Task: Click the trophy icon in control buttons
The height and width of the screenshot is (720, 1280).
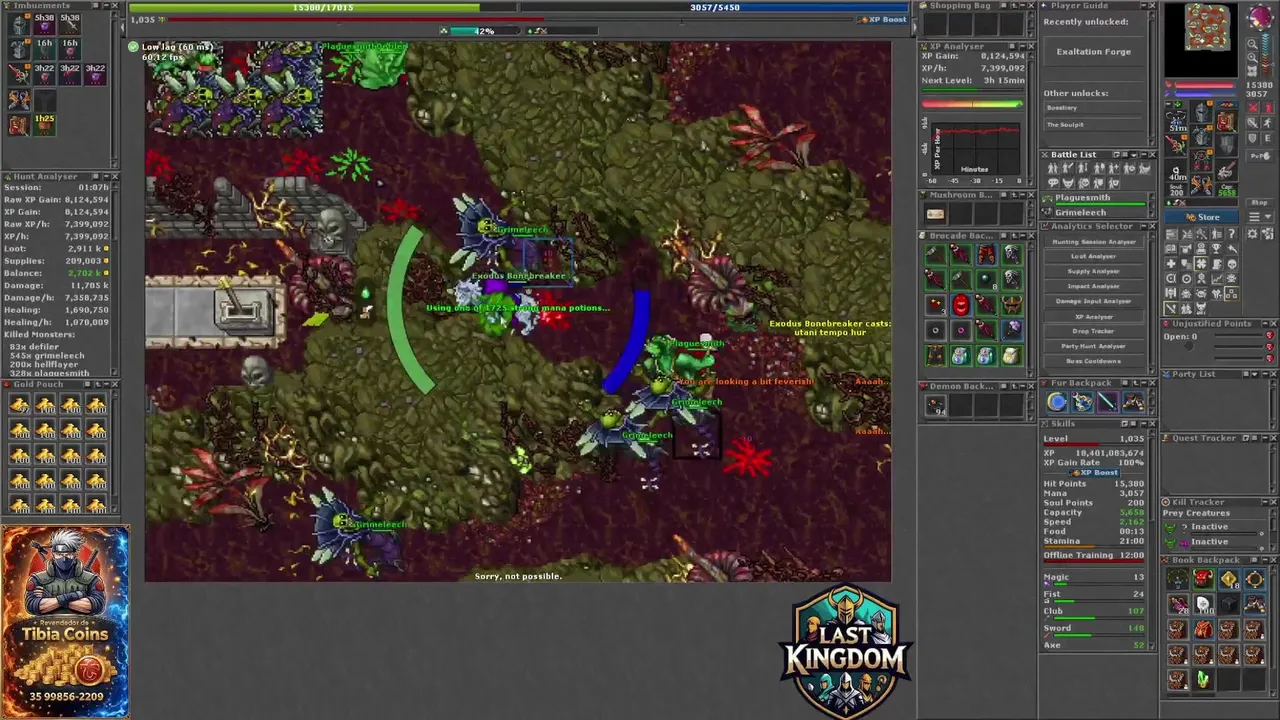Action: click(1216, 248)
